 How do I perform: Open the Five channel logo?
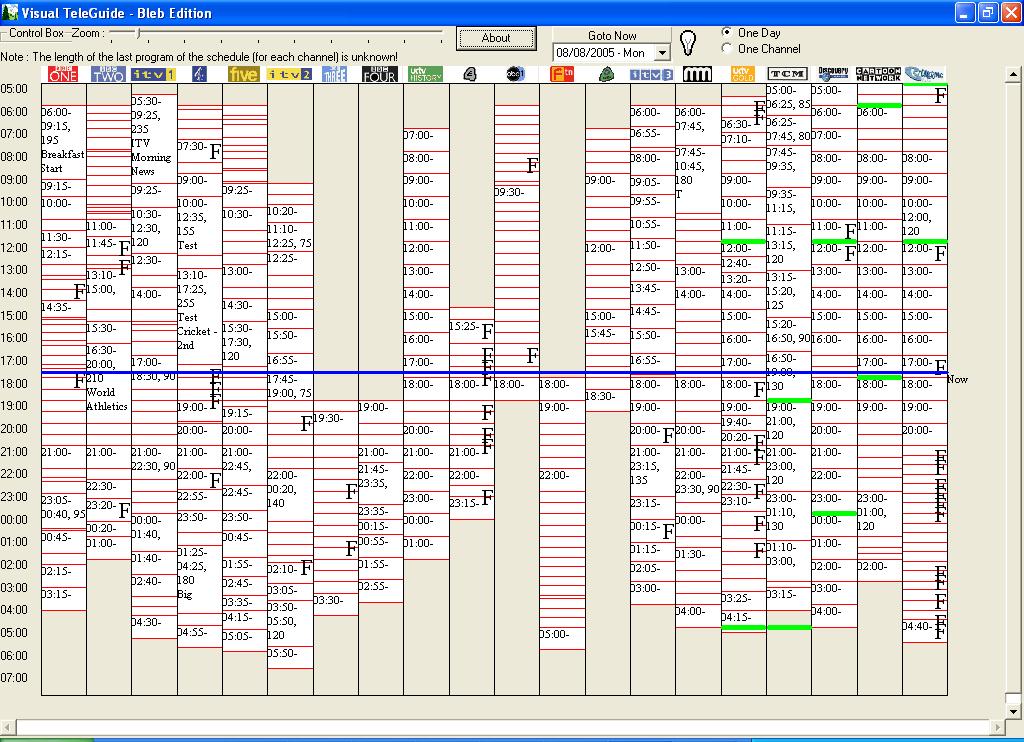(x=244, y=74)
